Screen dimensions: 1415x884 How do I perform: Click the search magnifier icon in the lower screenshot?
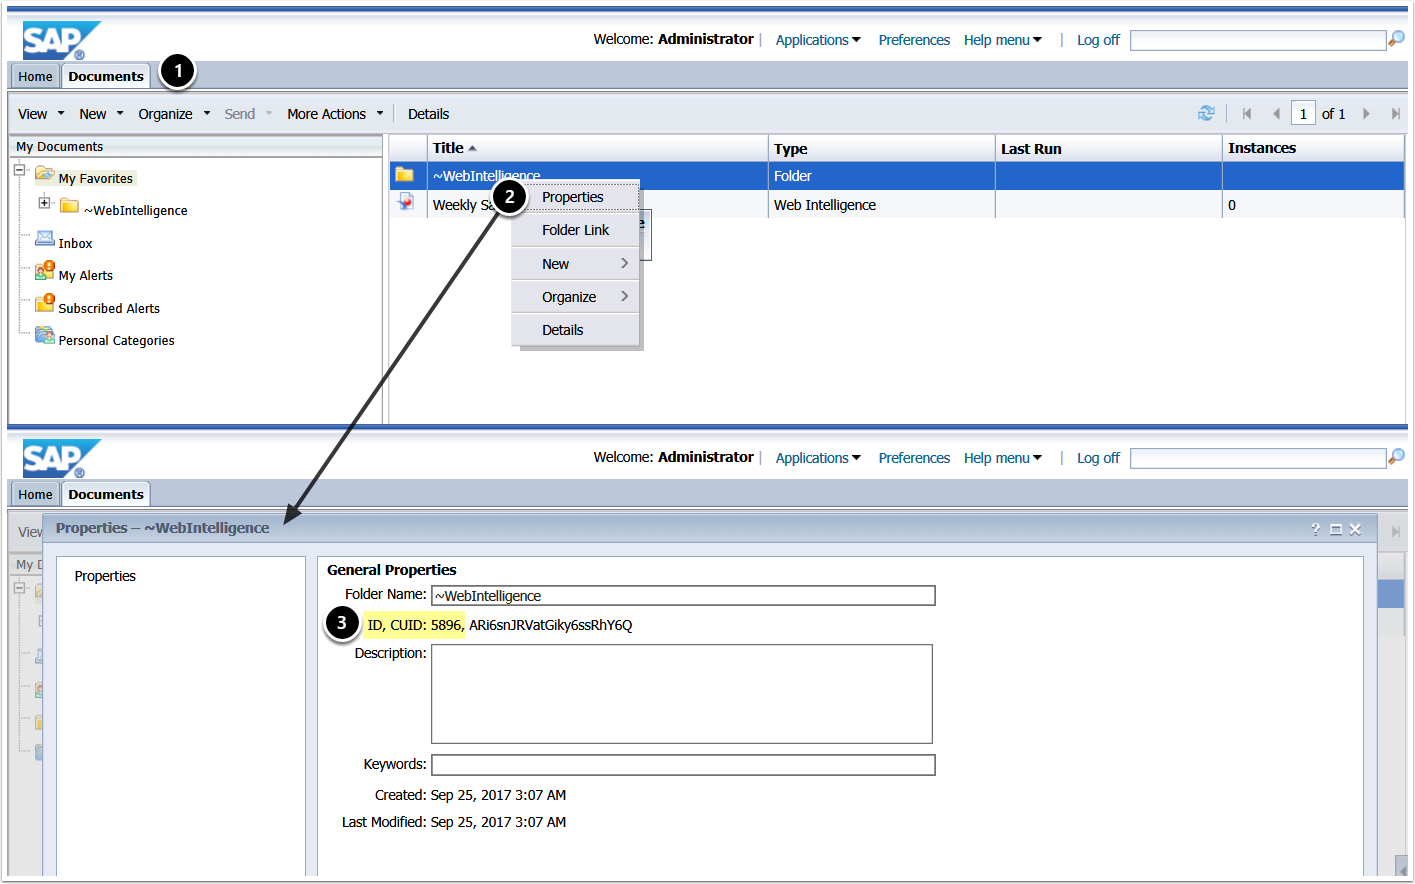[1396, 457]
